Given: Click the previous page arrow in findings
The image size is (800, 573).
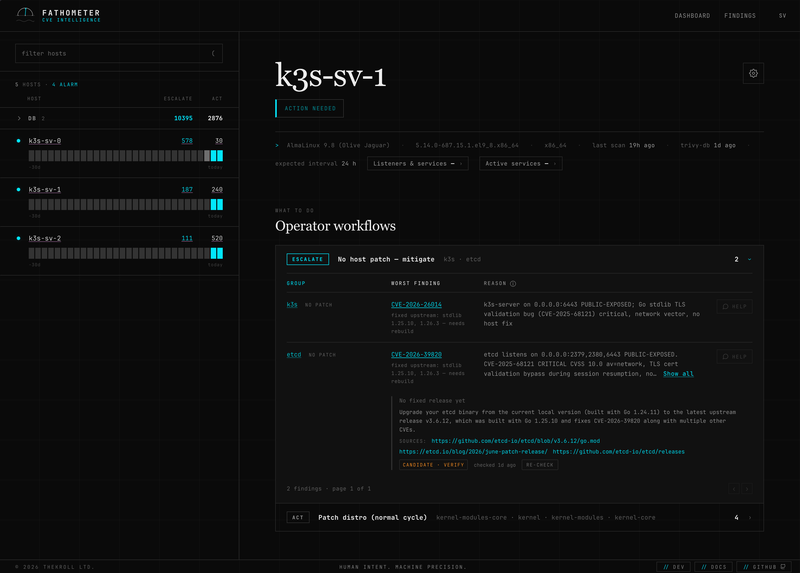Looking at the screenshot, I should click(x=734, y=489).
